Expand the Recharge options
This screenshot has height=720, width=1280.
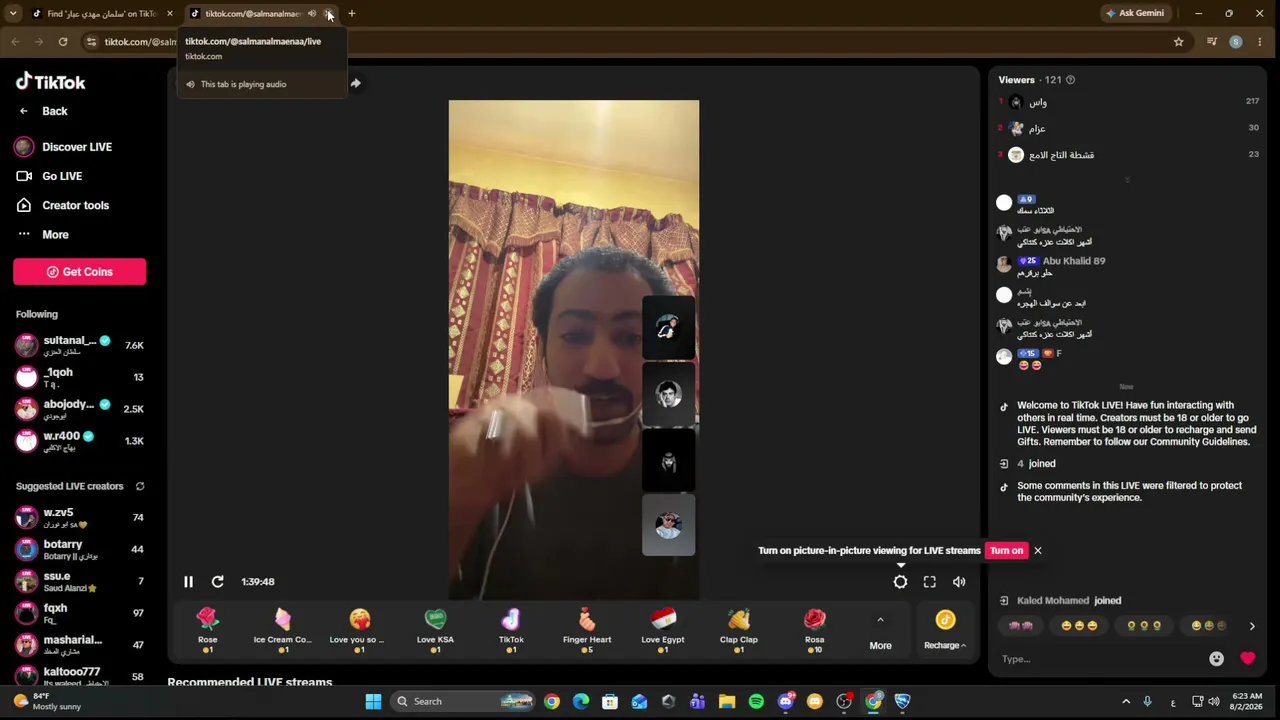click(x=945, y=632)
